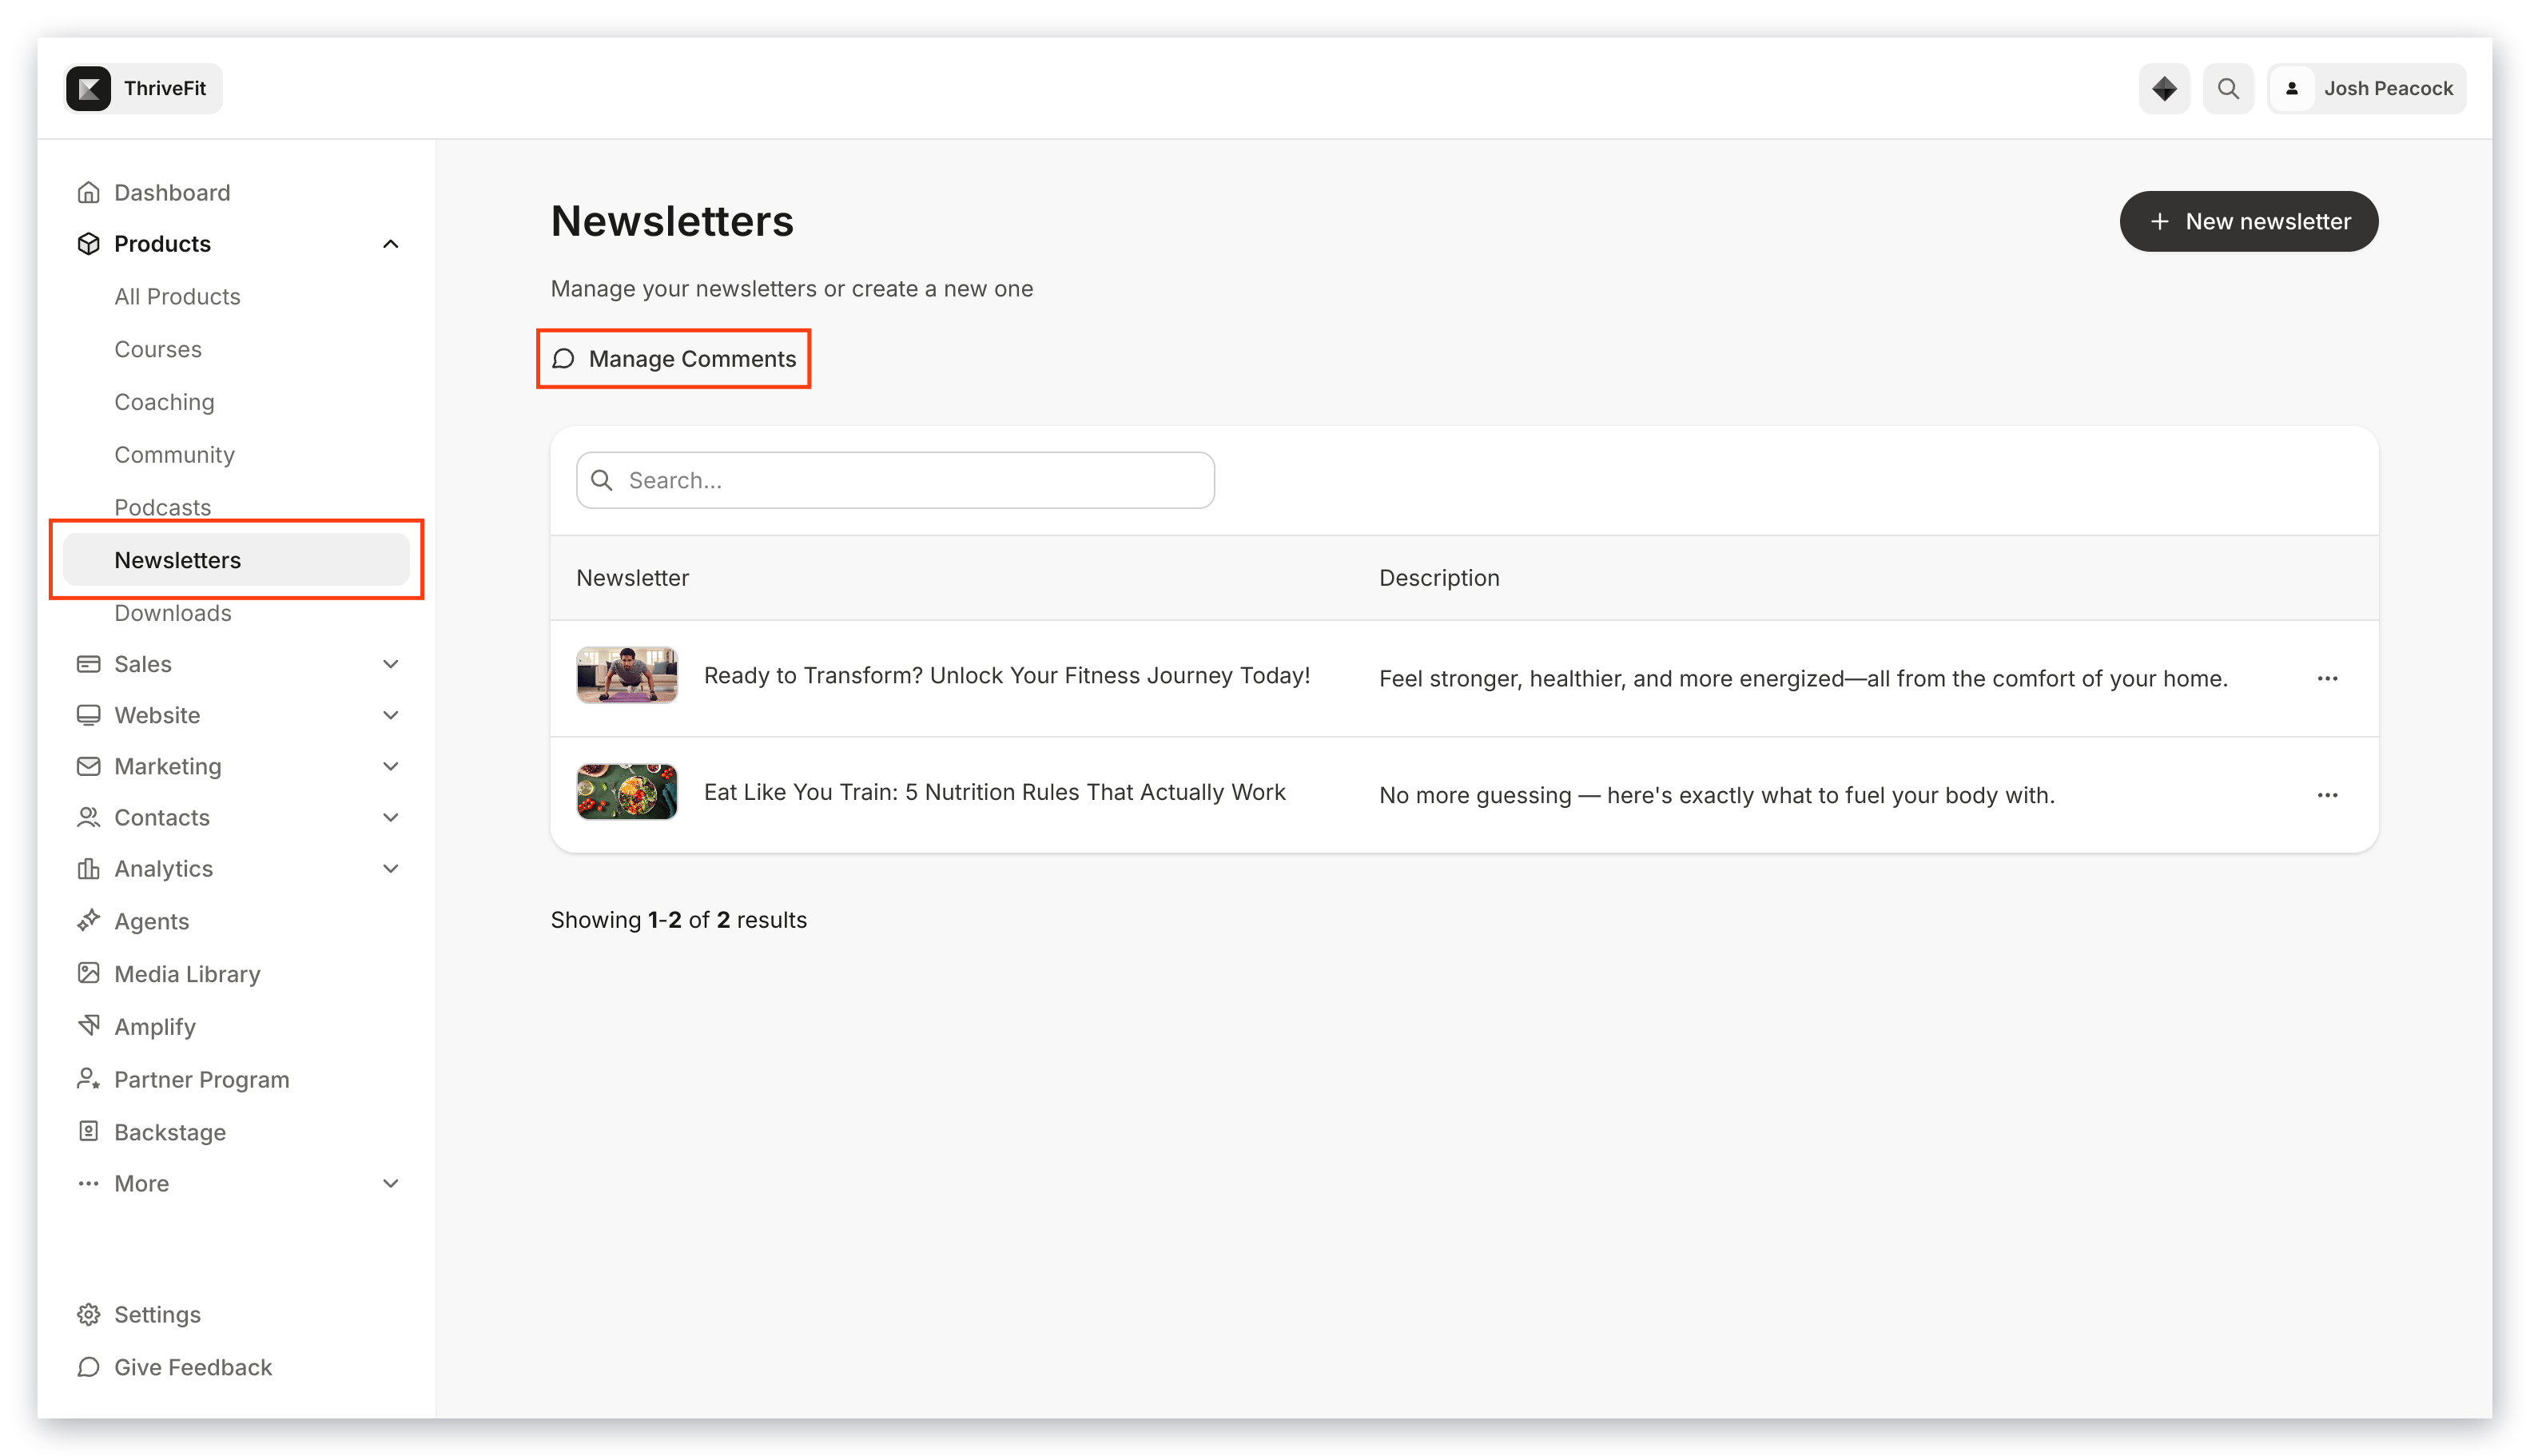
Task: Click the push-up workout thumbnail
Action: click(x=627, y=675)
